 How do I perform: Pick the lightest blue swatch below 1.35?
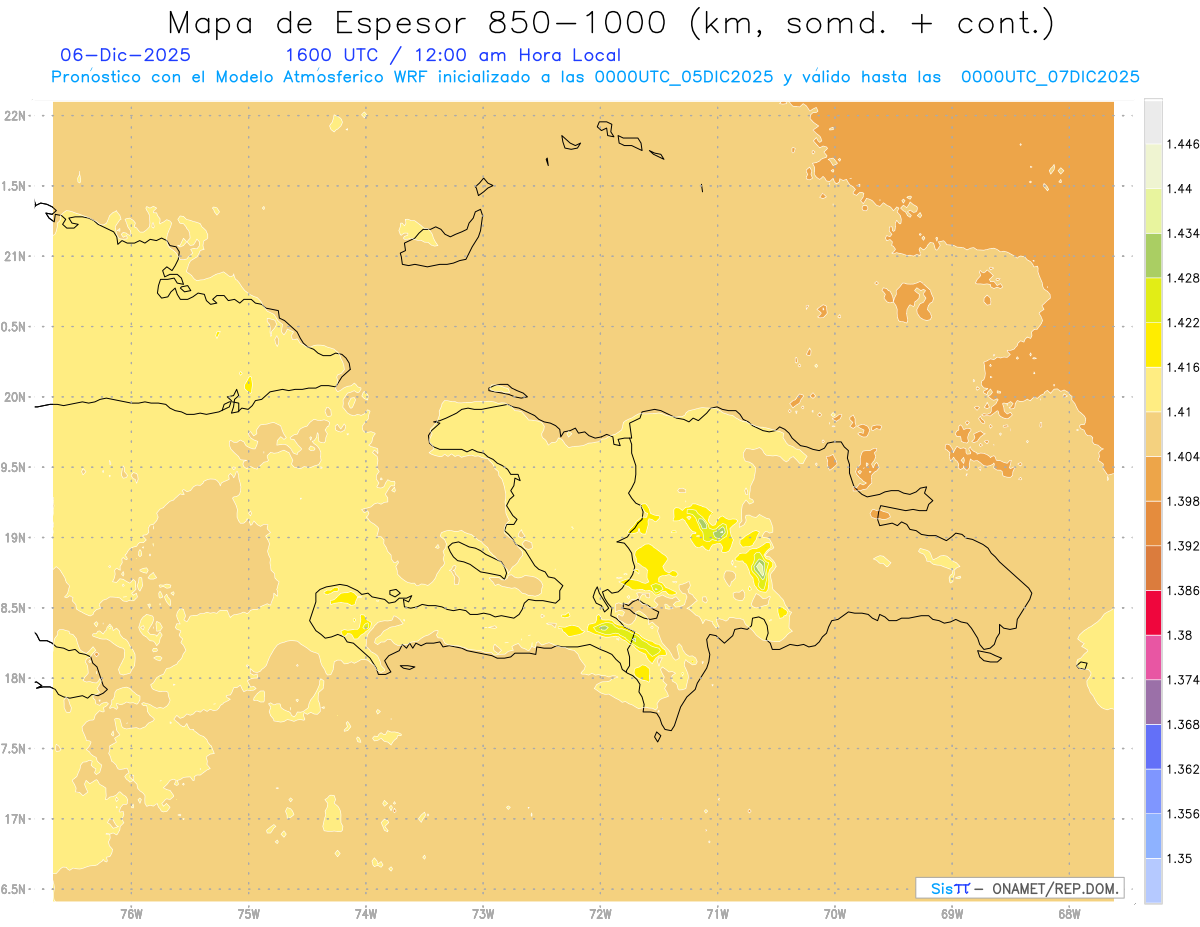point(1153,880)
